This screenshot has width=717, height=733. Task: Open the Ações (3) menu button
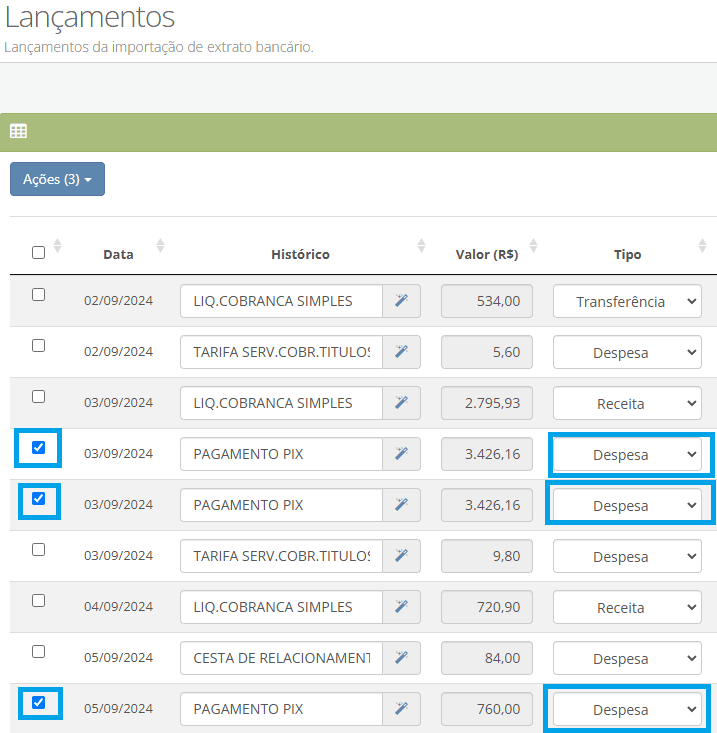(x=57, y=179)
